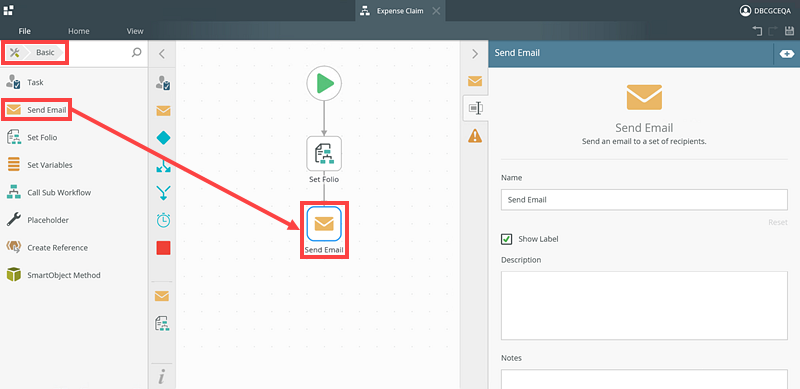The height and width of the screenshot is (389, 800).
Task: Open the Home menu
Action: tap(79, 31)
